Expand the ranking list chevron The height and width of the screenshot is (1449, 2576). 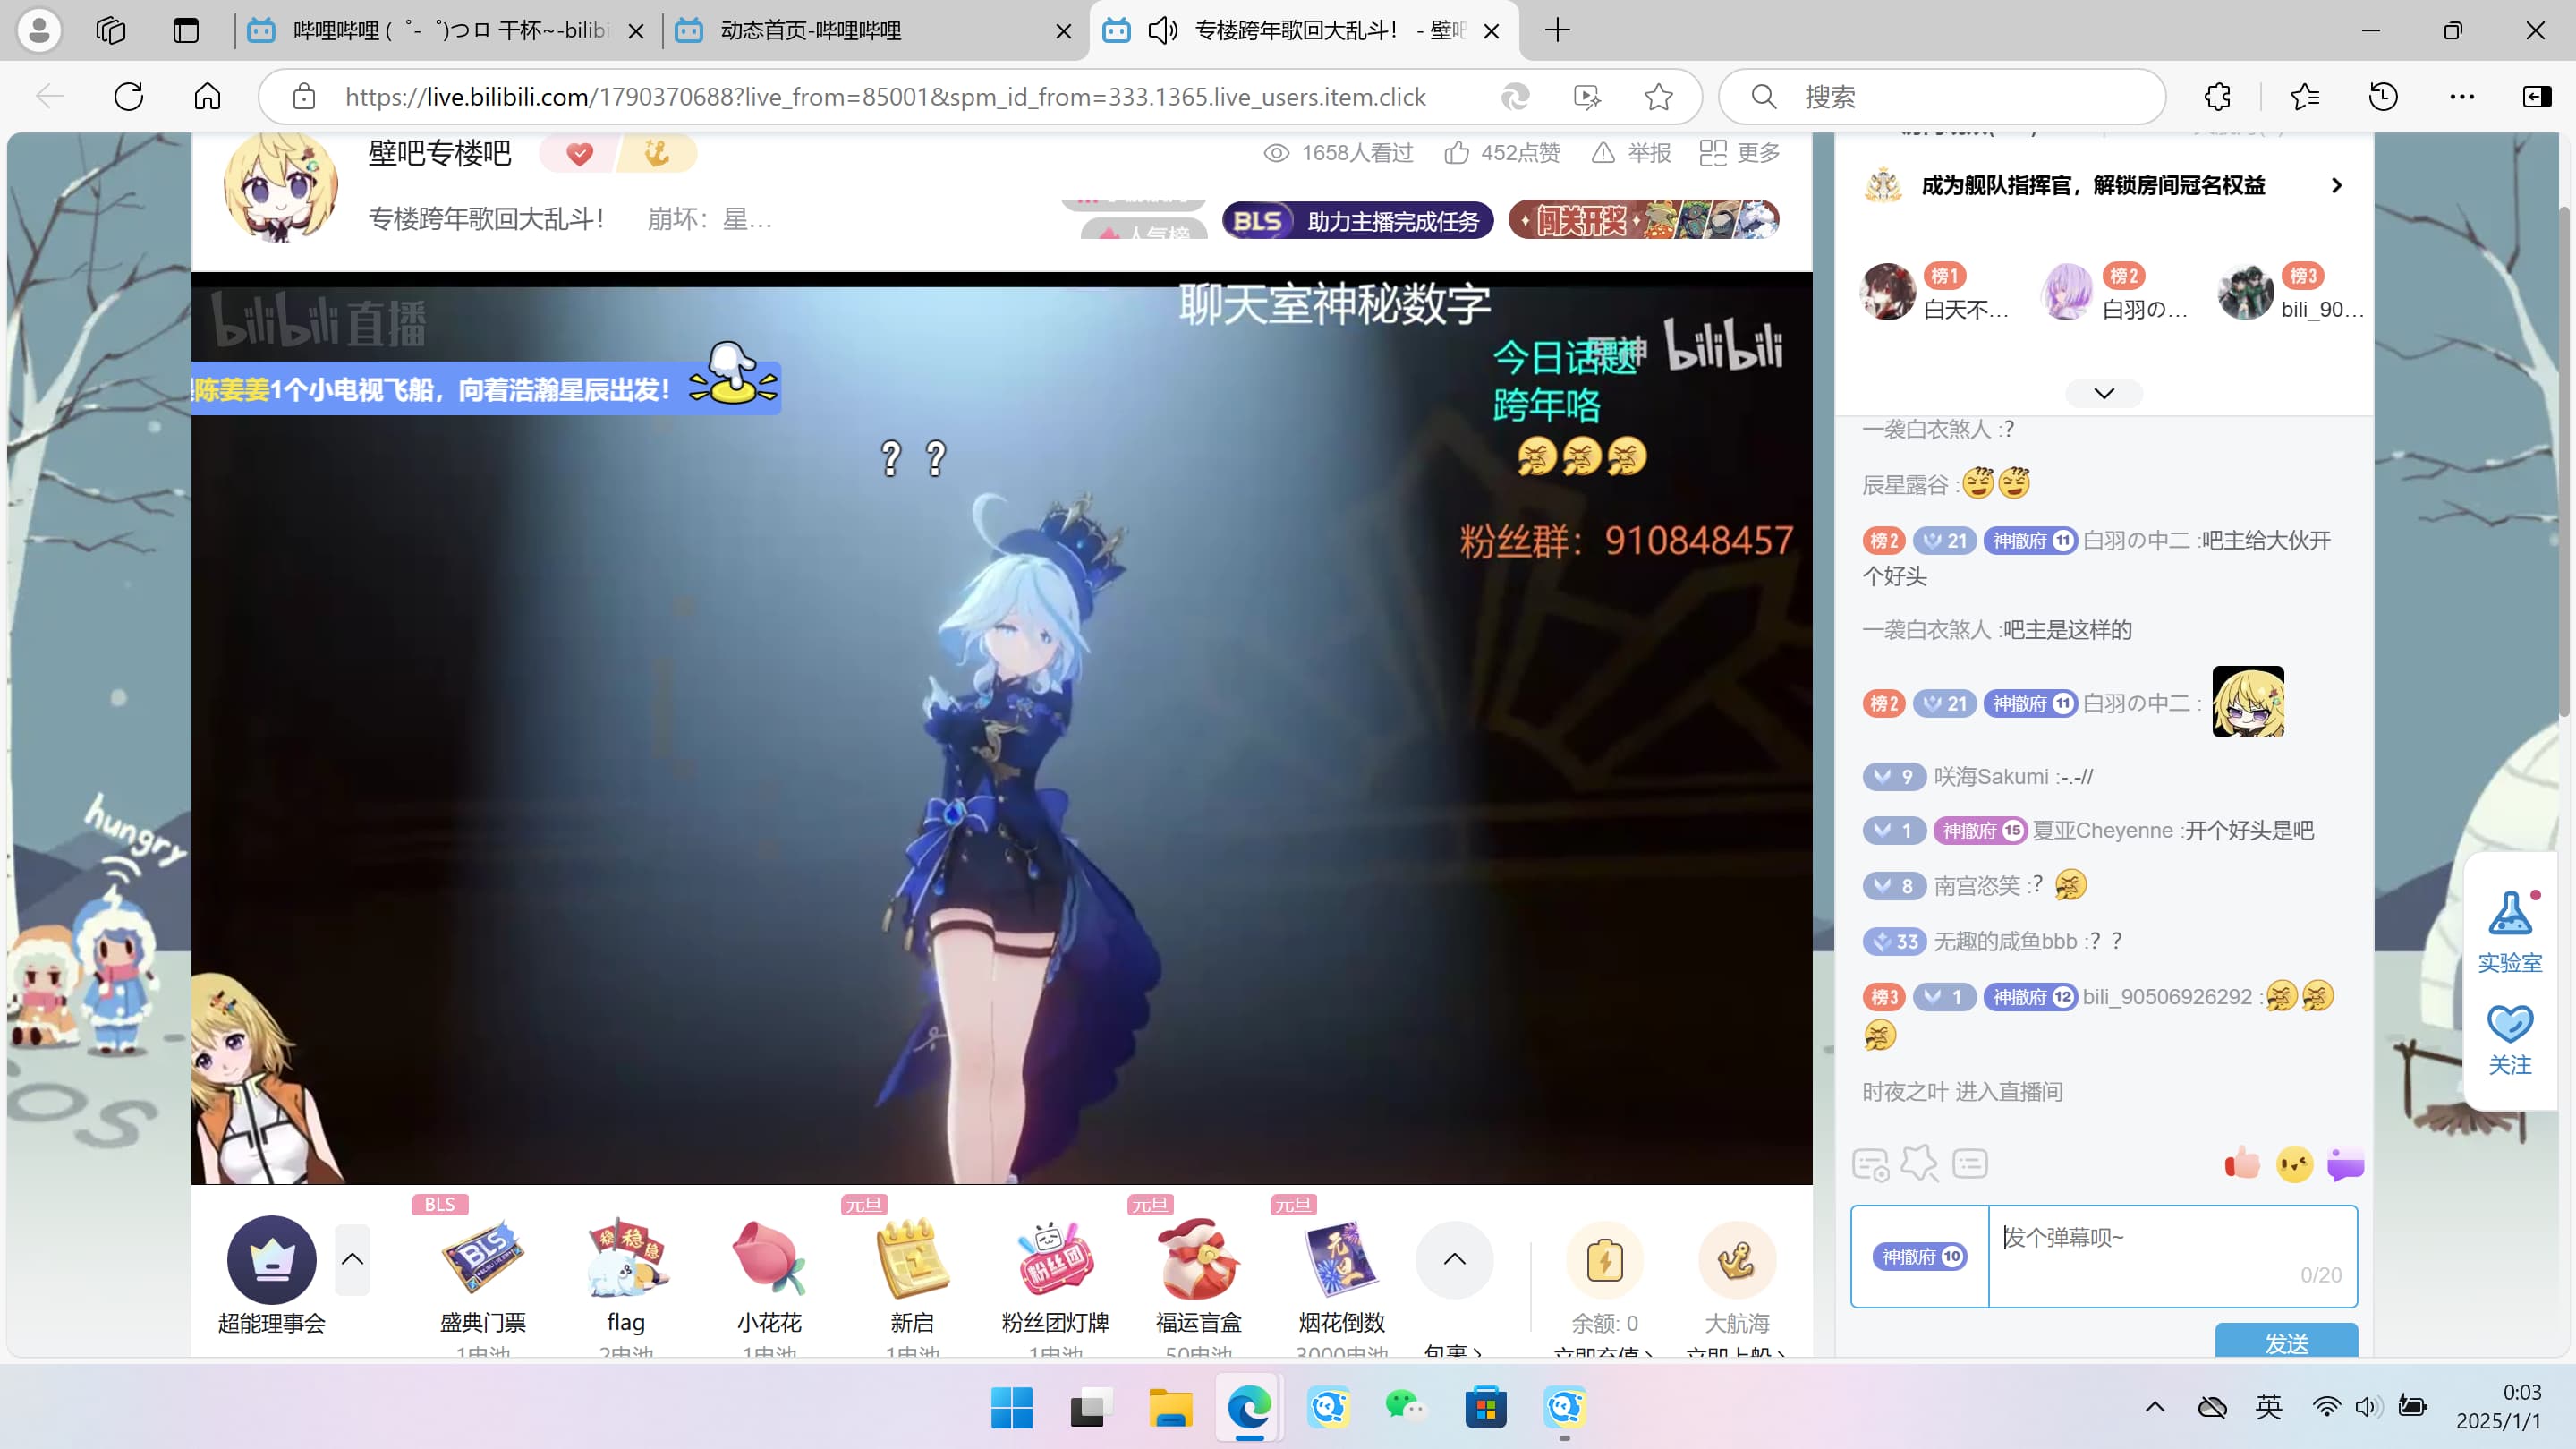[2104, 393]
